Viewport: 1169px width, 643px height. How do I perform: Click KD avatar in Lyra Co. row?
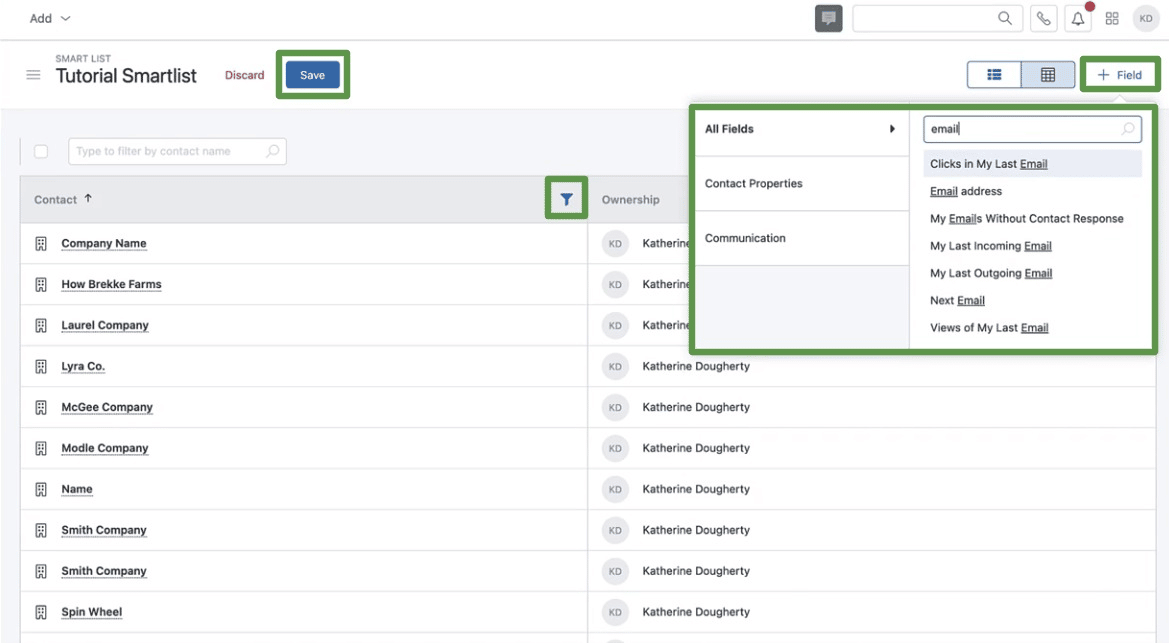[x=615, y=366]
